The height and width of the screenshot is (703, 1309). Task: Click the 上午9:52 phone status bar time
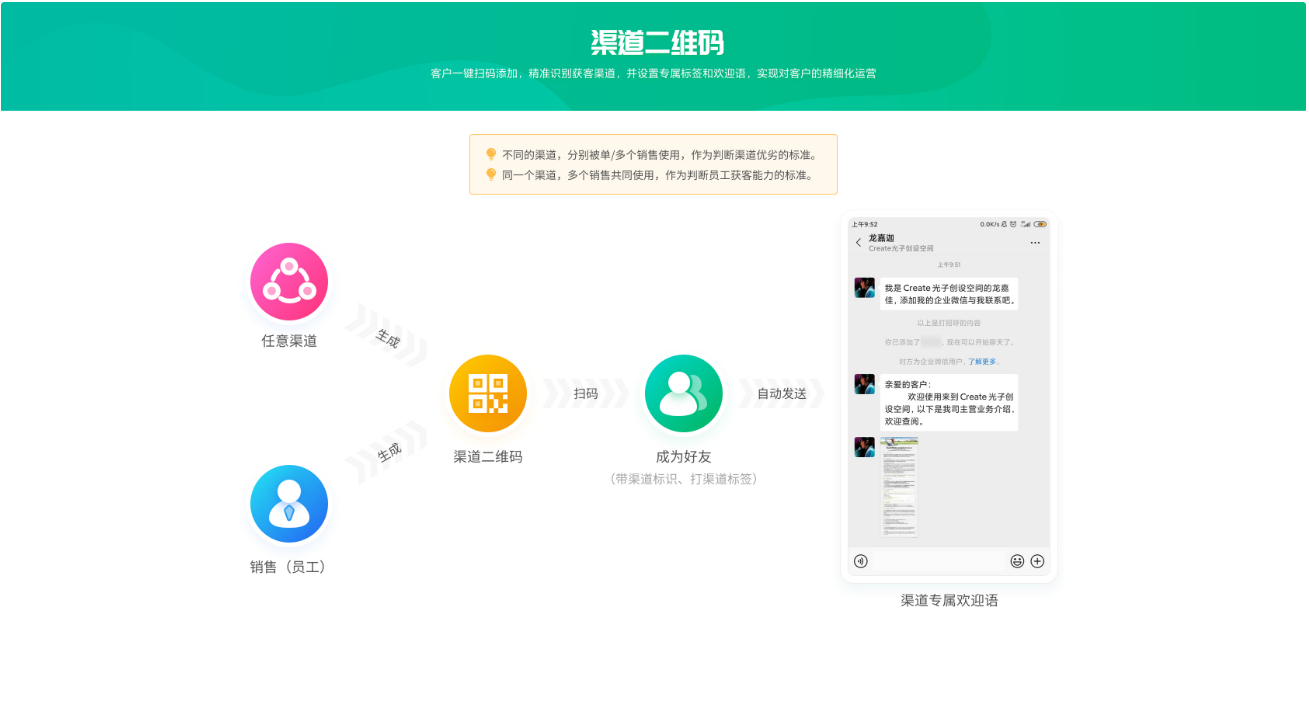click(865, 224)
